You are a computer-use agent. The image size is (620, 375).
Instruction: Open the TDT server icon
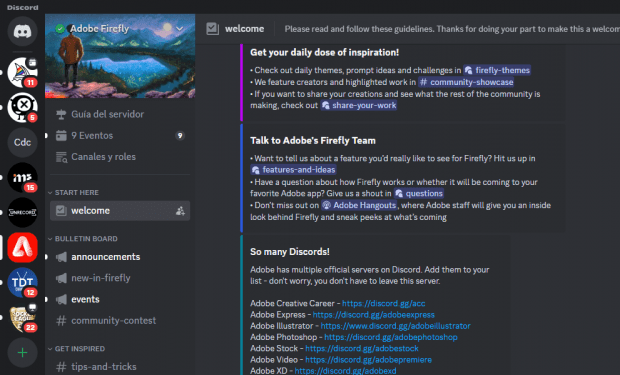coord(23,282)
